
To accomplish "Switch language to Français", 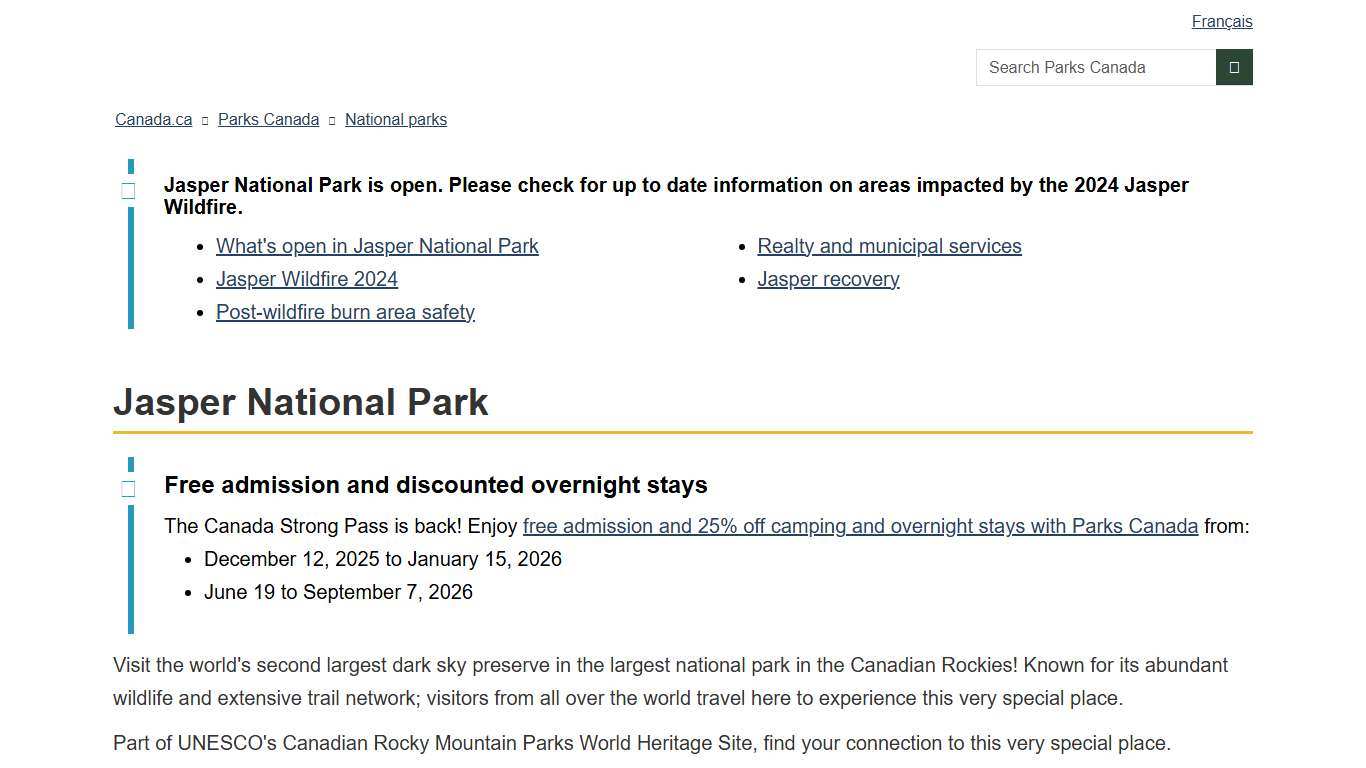I will 1221,22.
